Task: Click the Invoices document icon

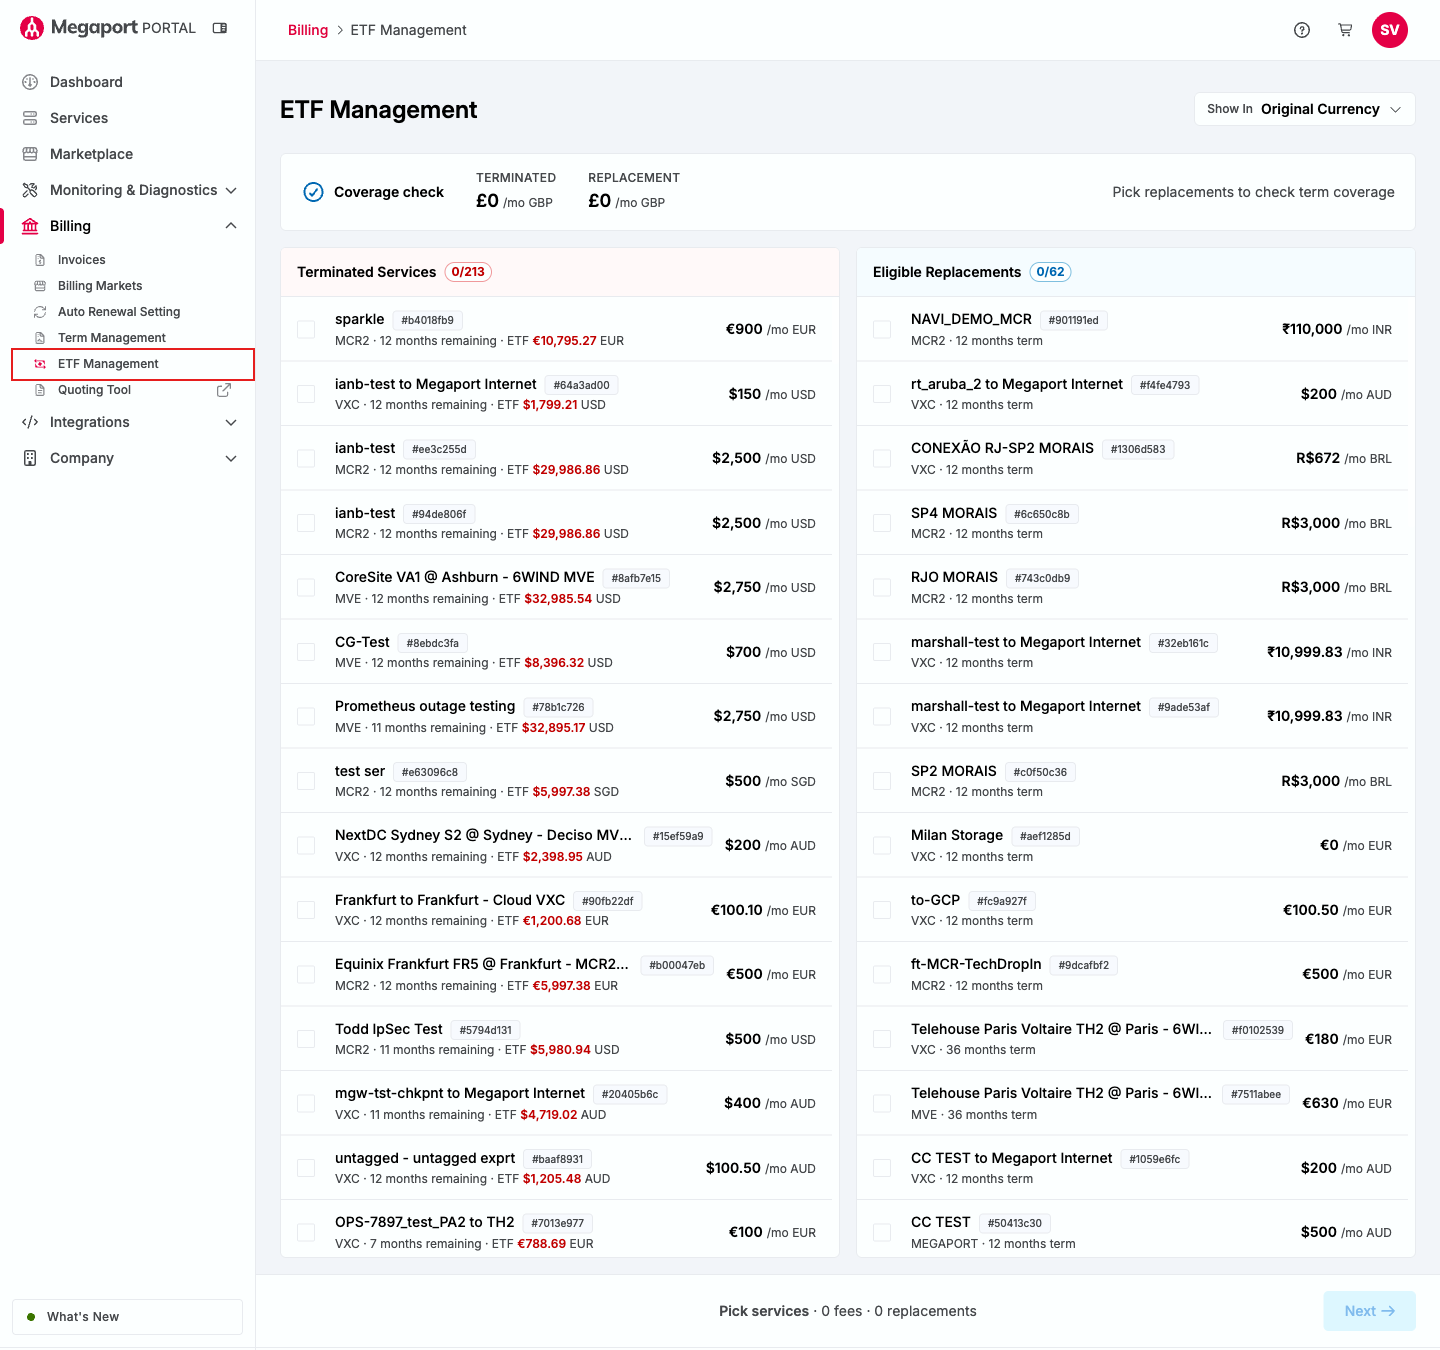Action: (40, 260)
